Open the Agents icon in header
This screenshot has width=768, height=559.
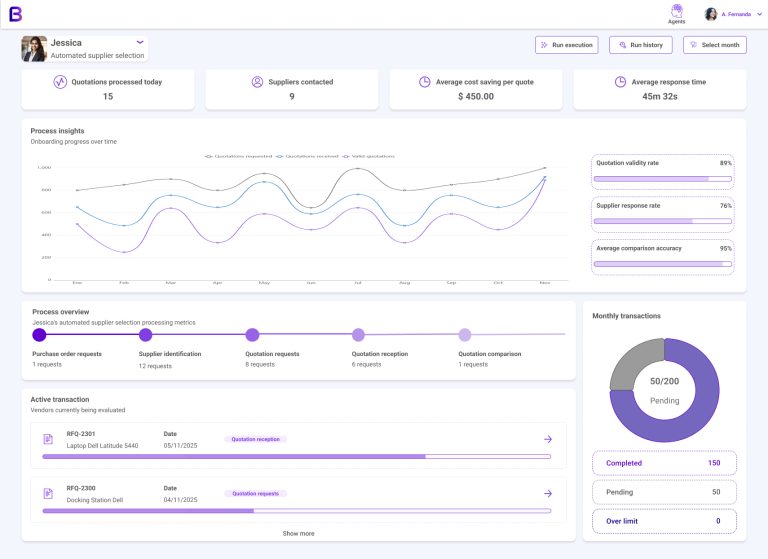(677, 12)
